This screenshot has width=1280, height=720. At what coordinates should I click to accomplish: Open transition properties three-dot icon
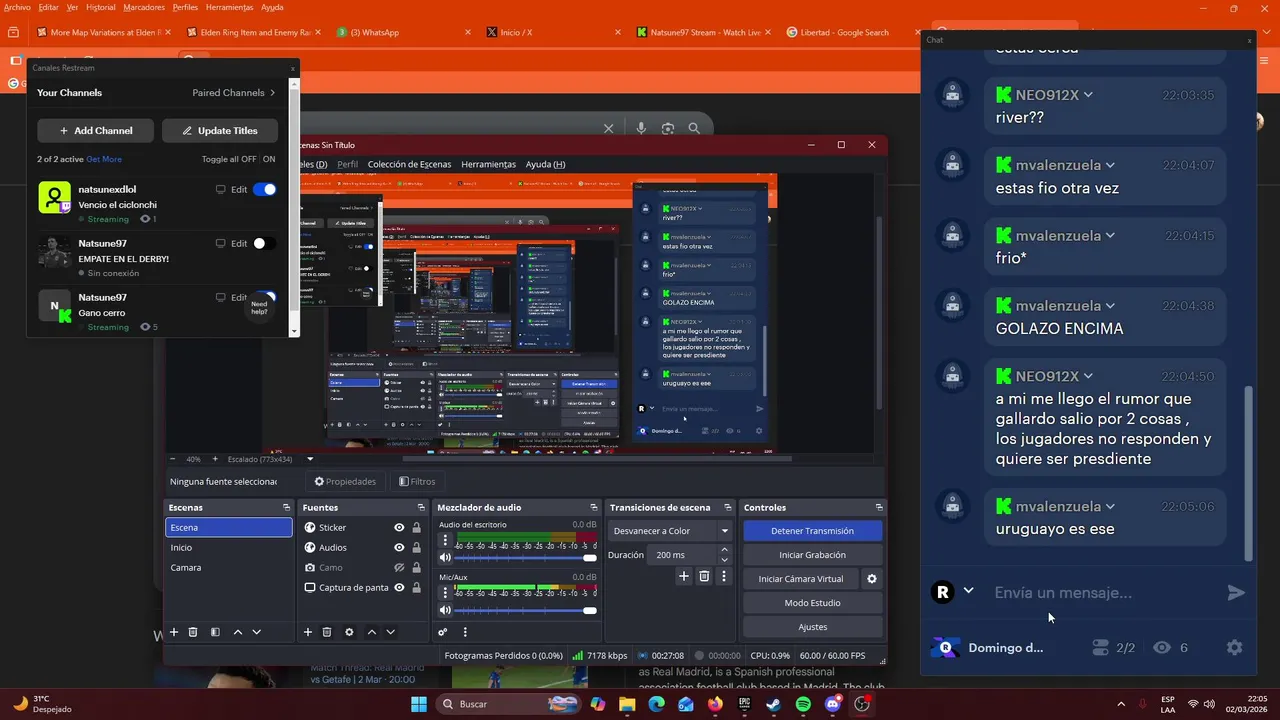pos(724,576)
